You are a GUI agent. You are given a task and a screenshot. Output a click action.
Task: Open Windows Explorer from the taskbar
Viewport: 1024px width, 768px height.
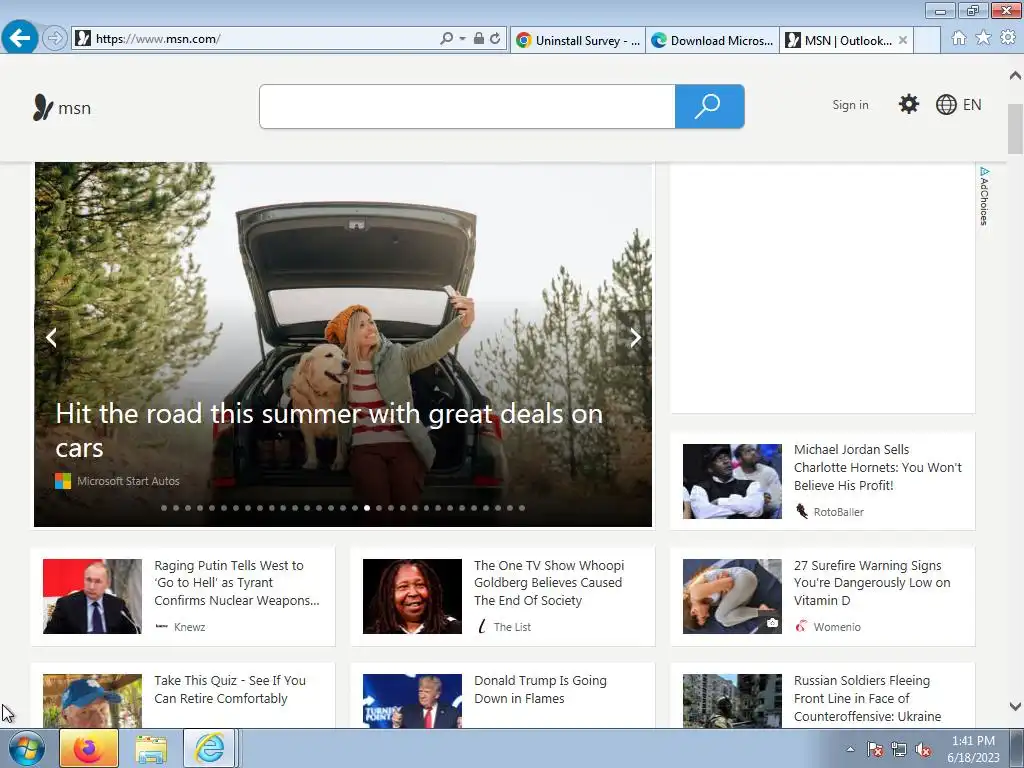(151, 748)
